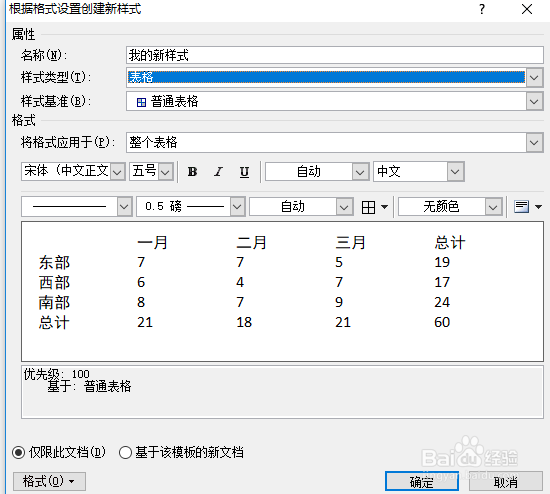The height and width of the screenshot is (494, 550).
Task: Select 基于该模板的新文档 radio button
Action: pyautogui.click(x=125, y=453)
